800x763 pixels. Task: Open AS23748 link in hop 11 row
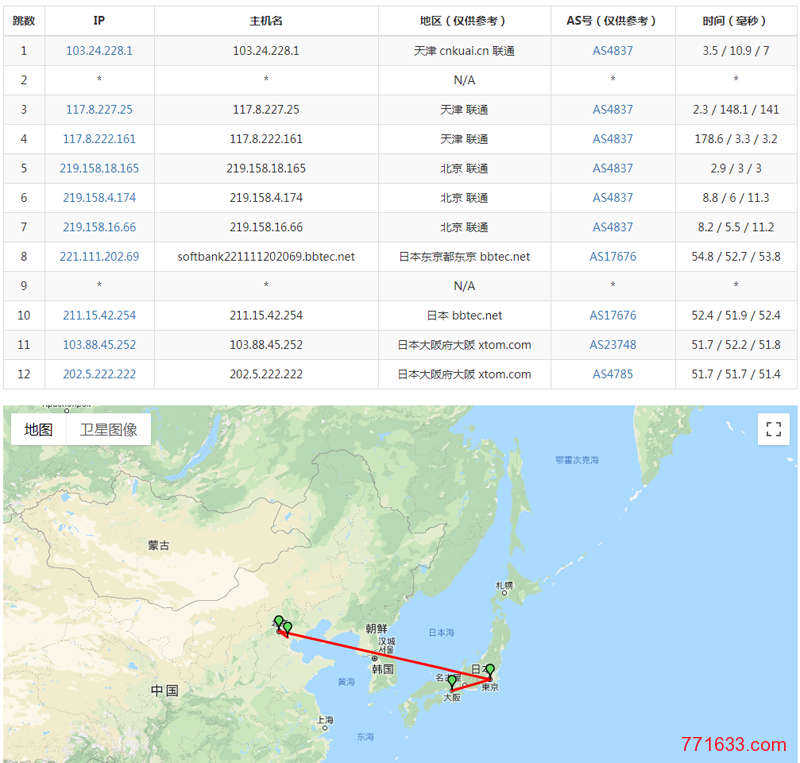point(612,344)
